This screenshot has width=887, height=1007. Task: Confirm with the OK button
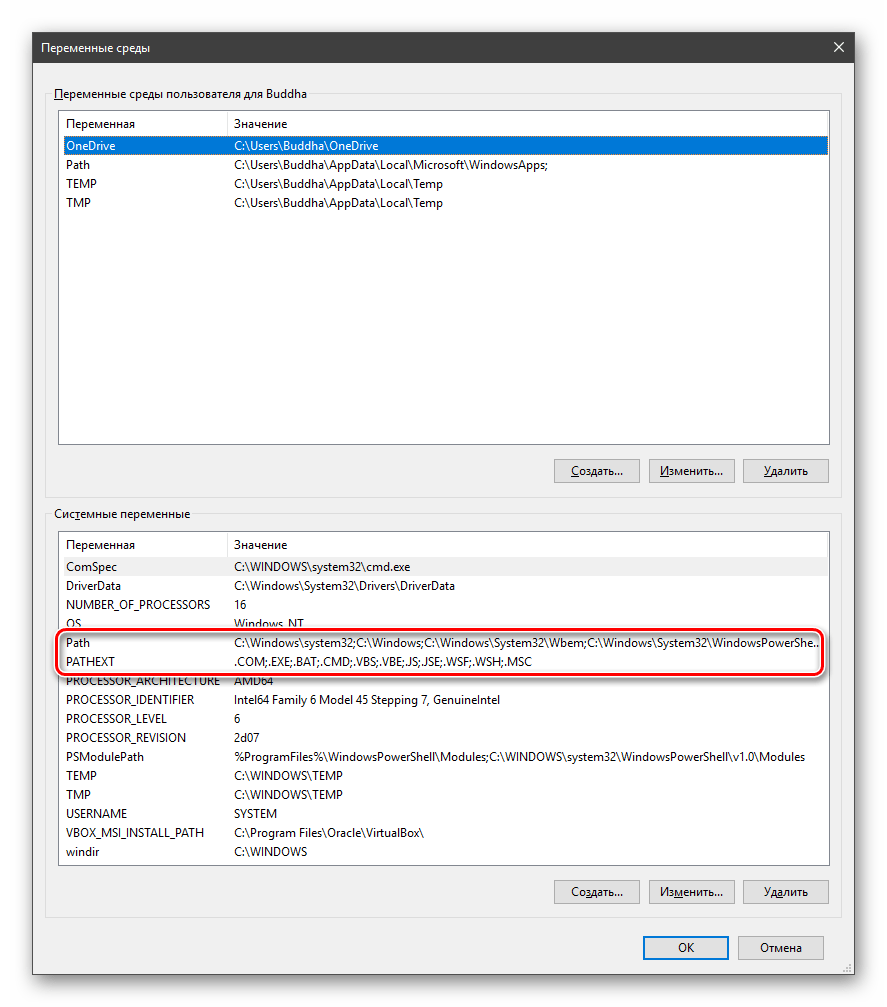tap(685, 948)
